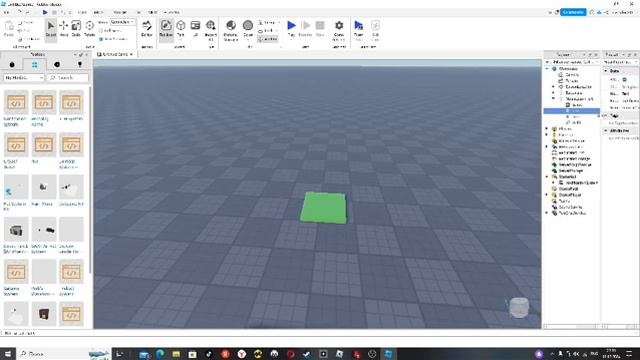Screen dimensions: 640x360
Task: Open the Terrain Editor
Action: [147, 29]
